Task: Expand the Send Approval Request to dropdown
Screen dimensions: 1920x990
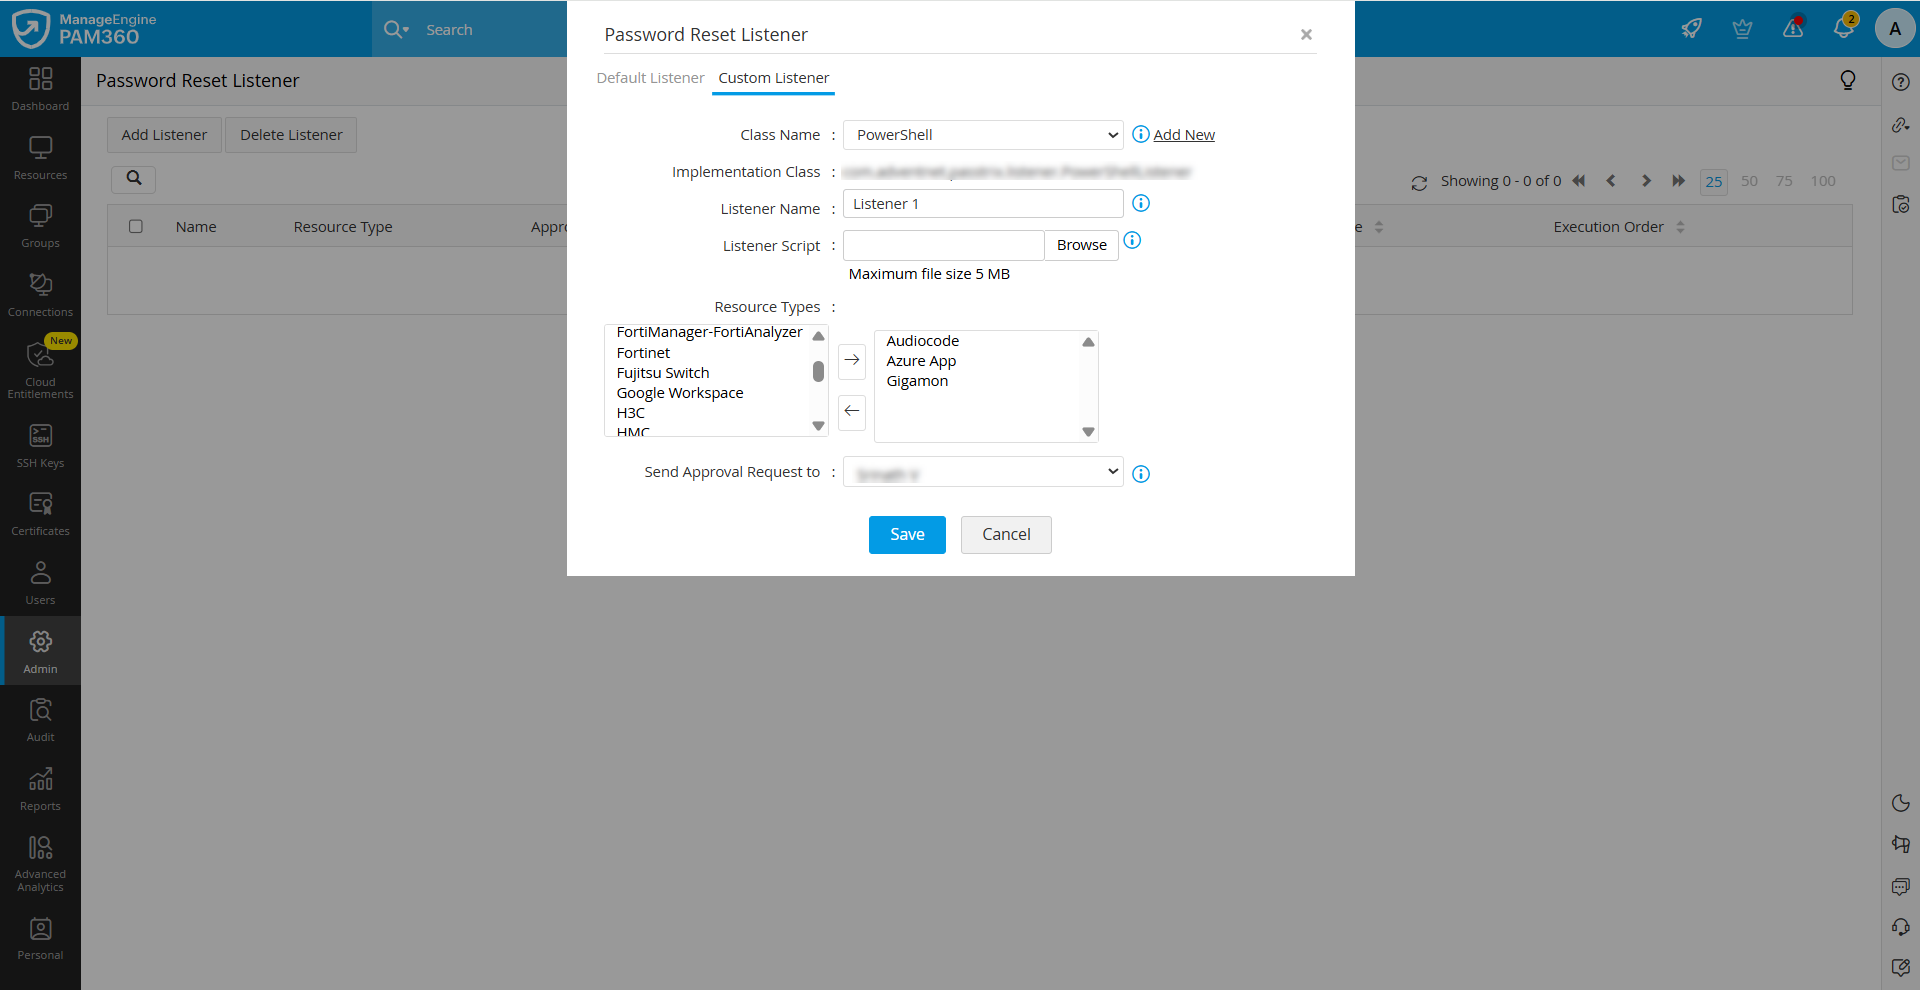Action: (983, 472)
